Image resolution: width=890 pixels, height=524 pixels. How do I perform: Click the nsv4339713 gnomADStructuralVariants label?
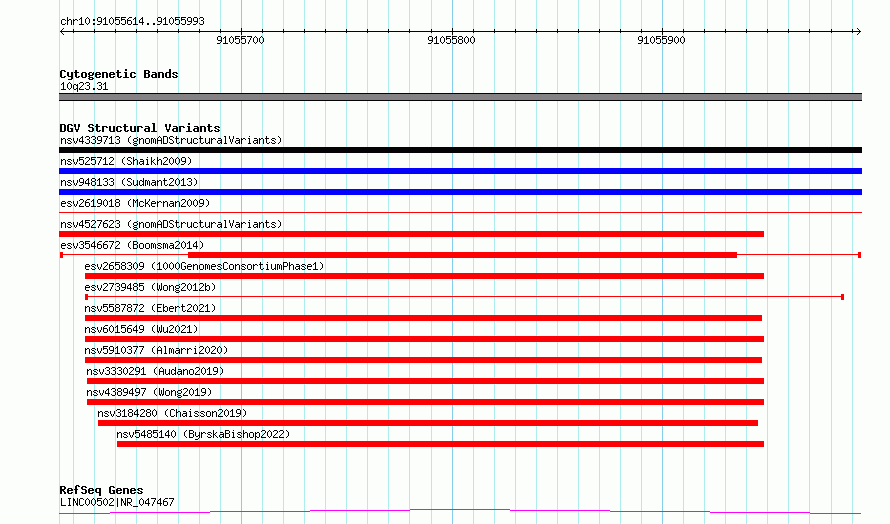coord(171,140)
